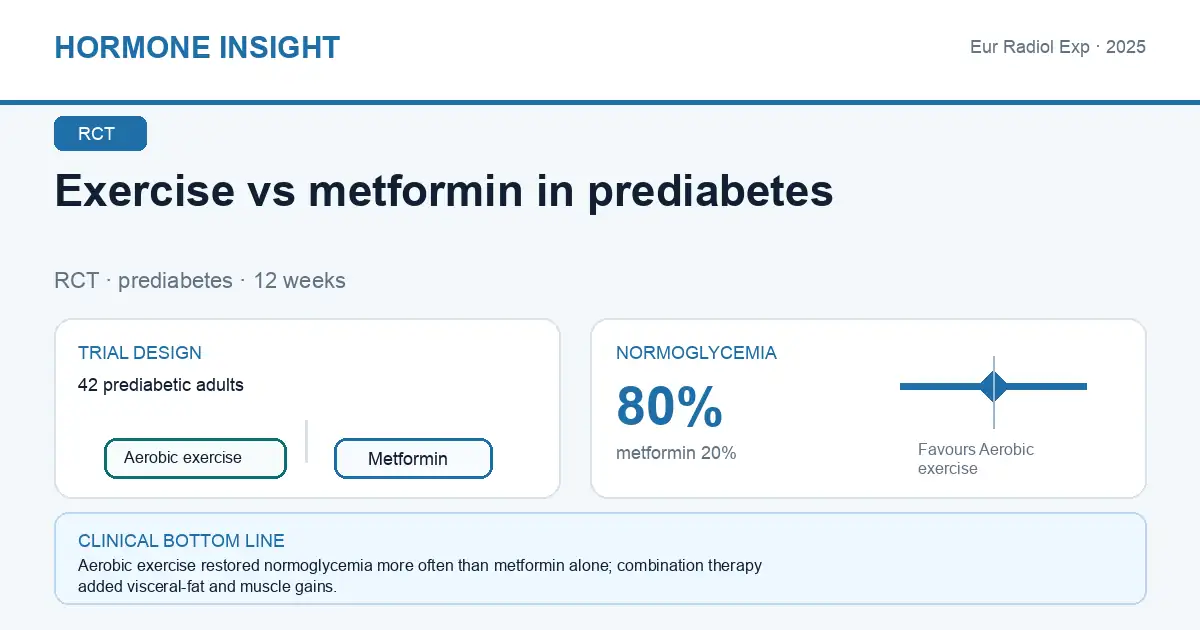The height and width of the screenshot is (630, 1200).
Task: Click the 42 prediabetic adults text
Action: pyautogui.click(x=161, y=385)
